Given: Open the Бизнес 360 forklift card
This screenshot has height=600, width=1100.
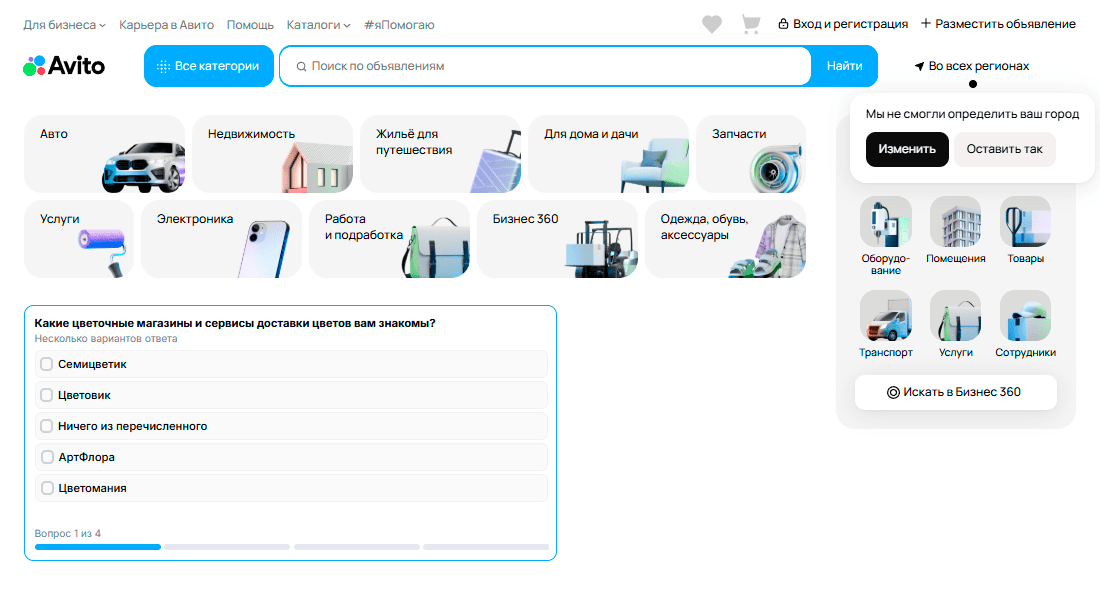Looking at the screenshot, I should coord(557,239).
